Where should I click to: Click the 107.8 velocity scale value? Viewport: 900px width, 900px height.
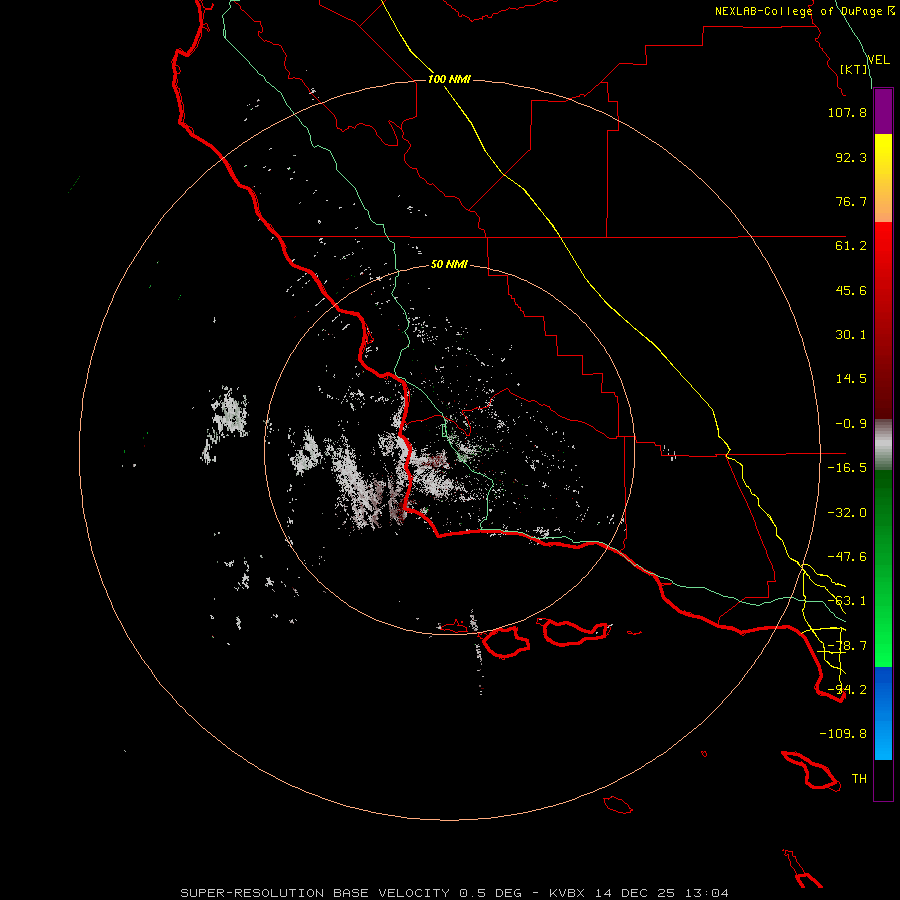point(847,112)
